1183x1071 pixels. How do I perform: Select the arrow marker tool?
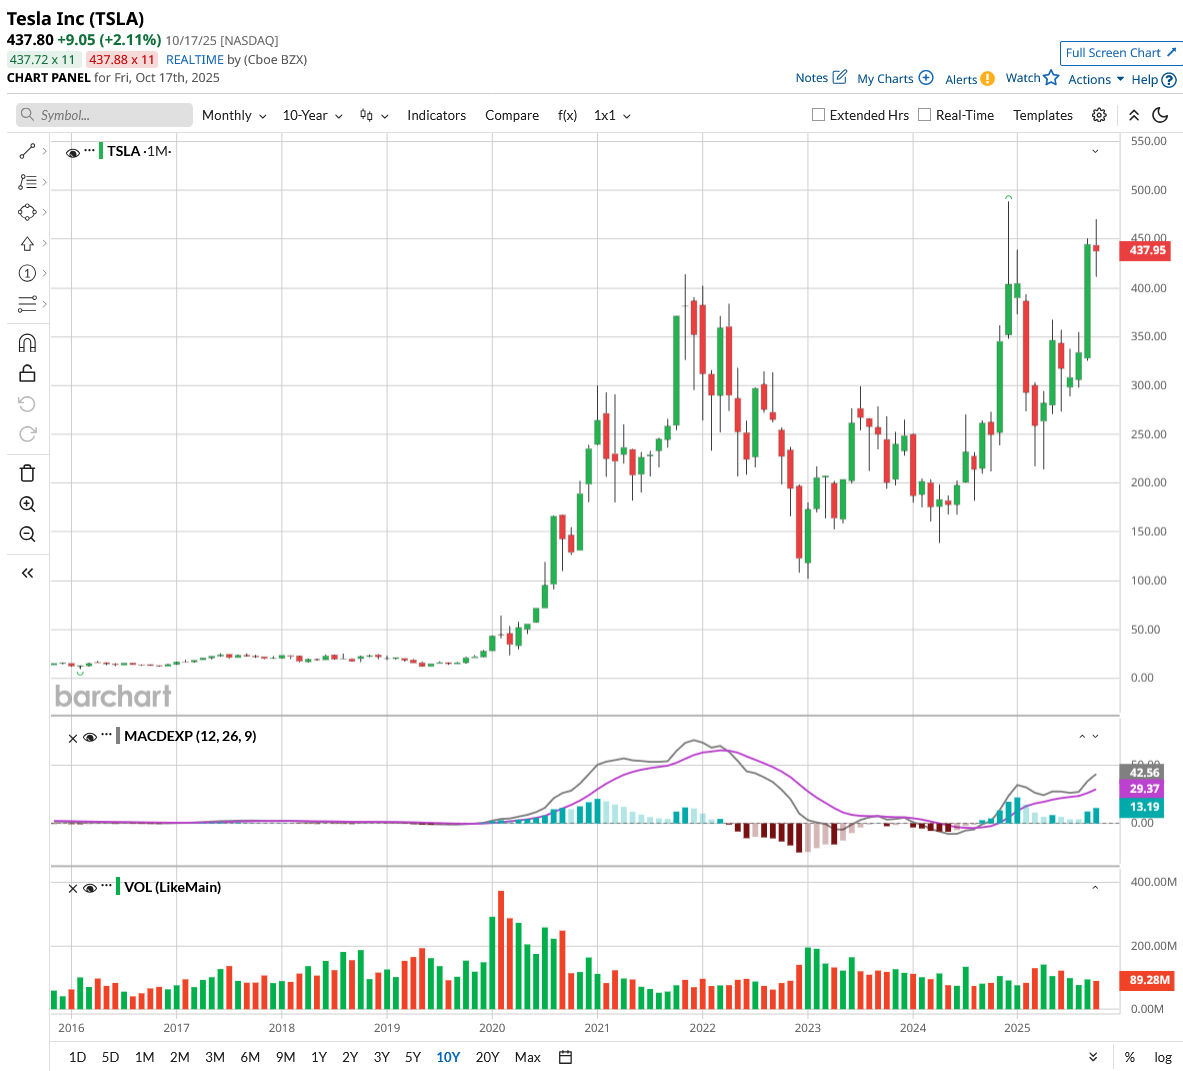(27, 244)
